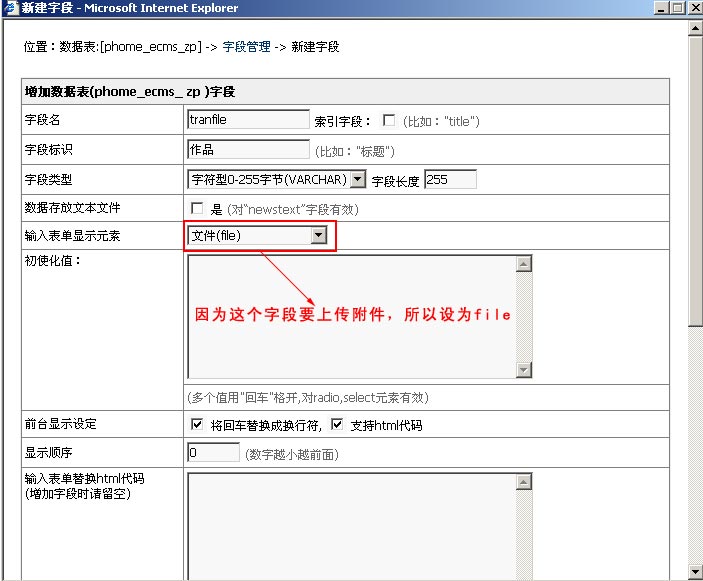Toggle the 支持html代码 checkbox
This screenshot has height=581, width=703.
(337, 425)
